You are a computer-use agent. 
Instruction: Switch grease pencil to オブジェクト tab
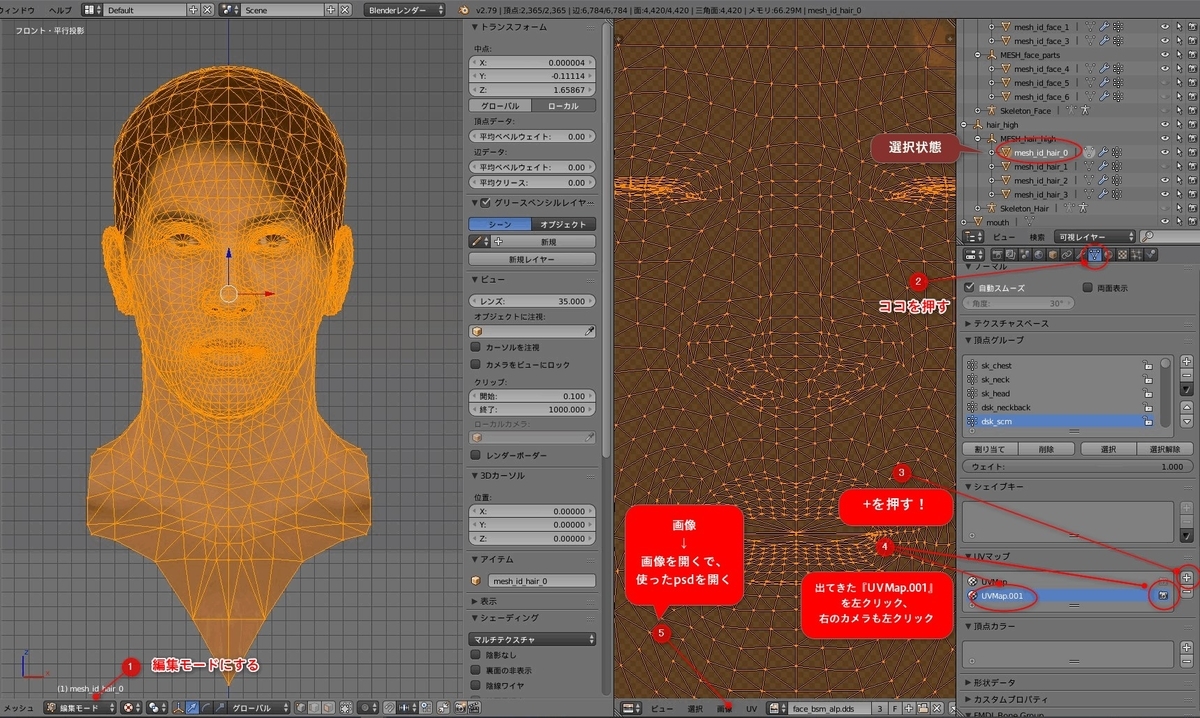(564, 224)
